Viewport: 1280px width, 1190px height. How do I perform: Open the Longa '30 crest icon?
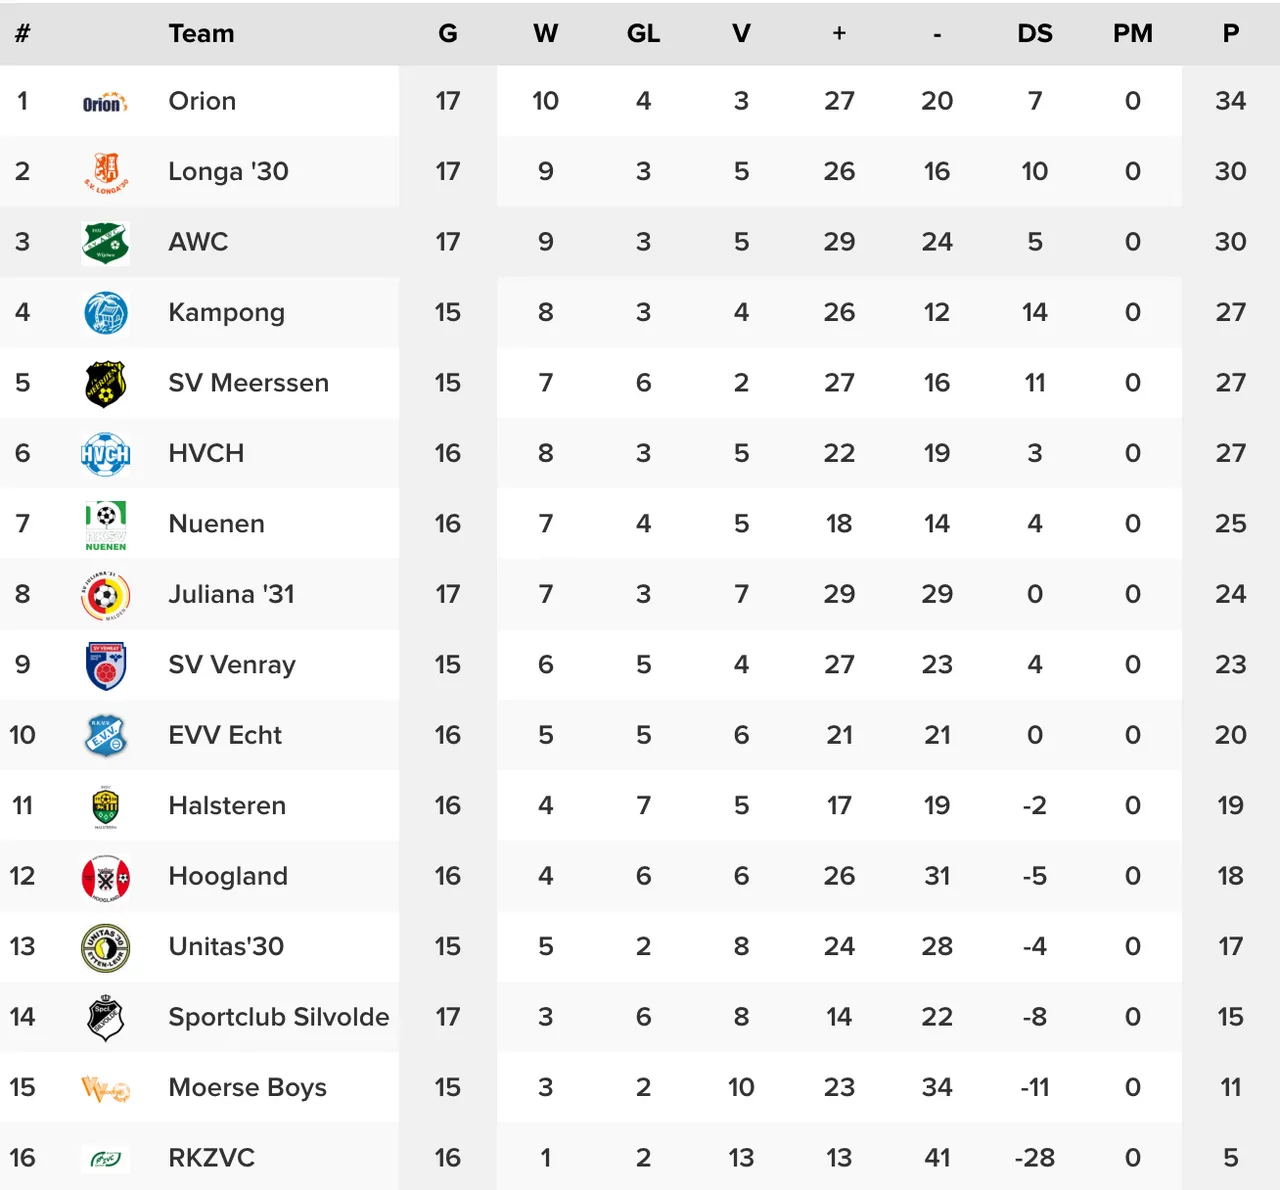tap(106, 172)
